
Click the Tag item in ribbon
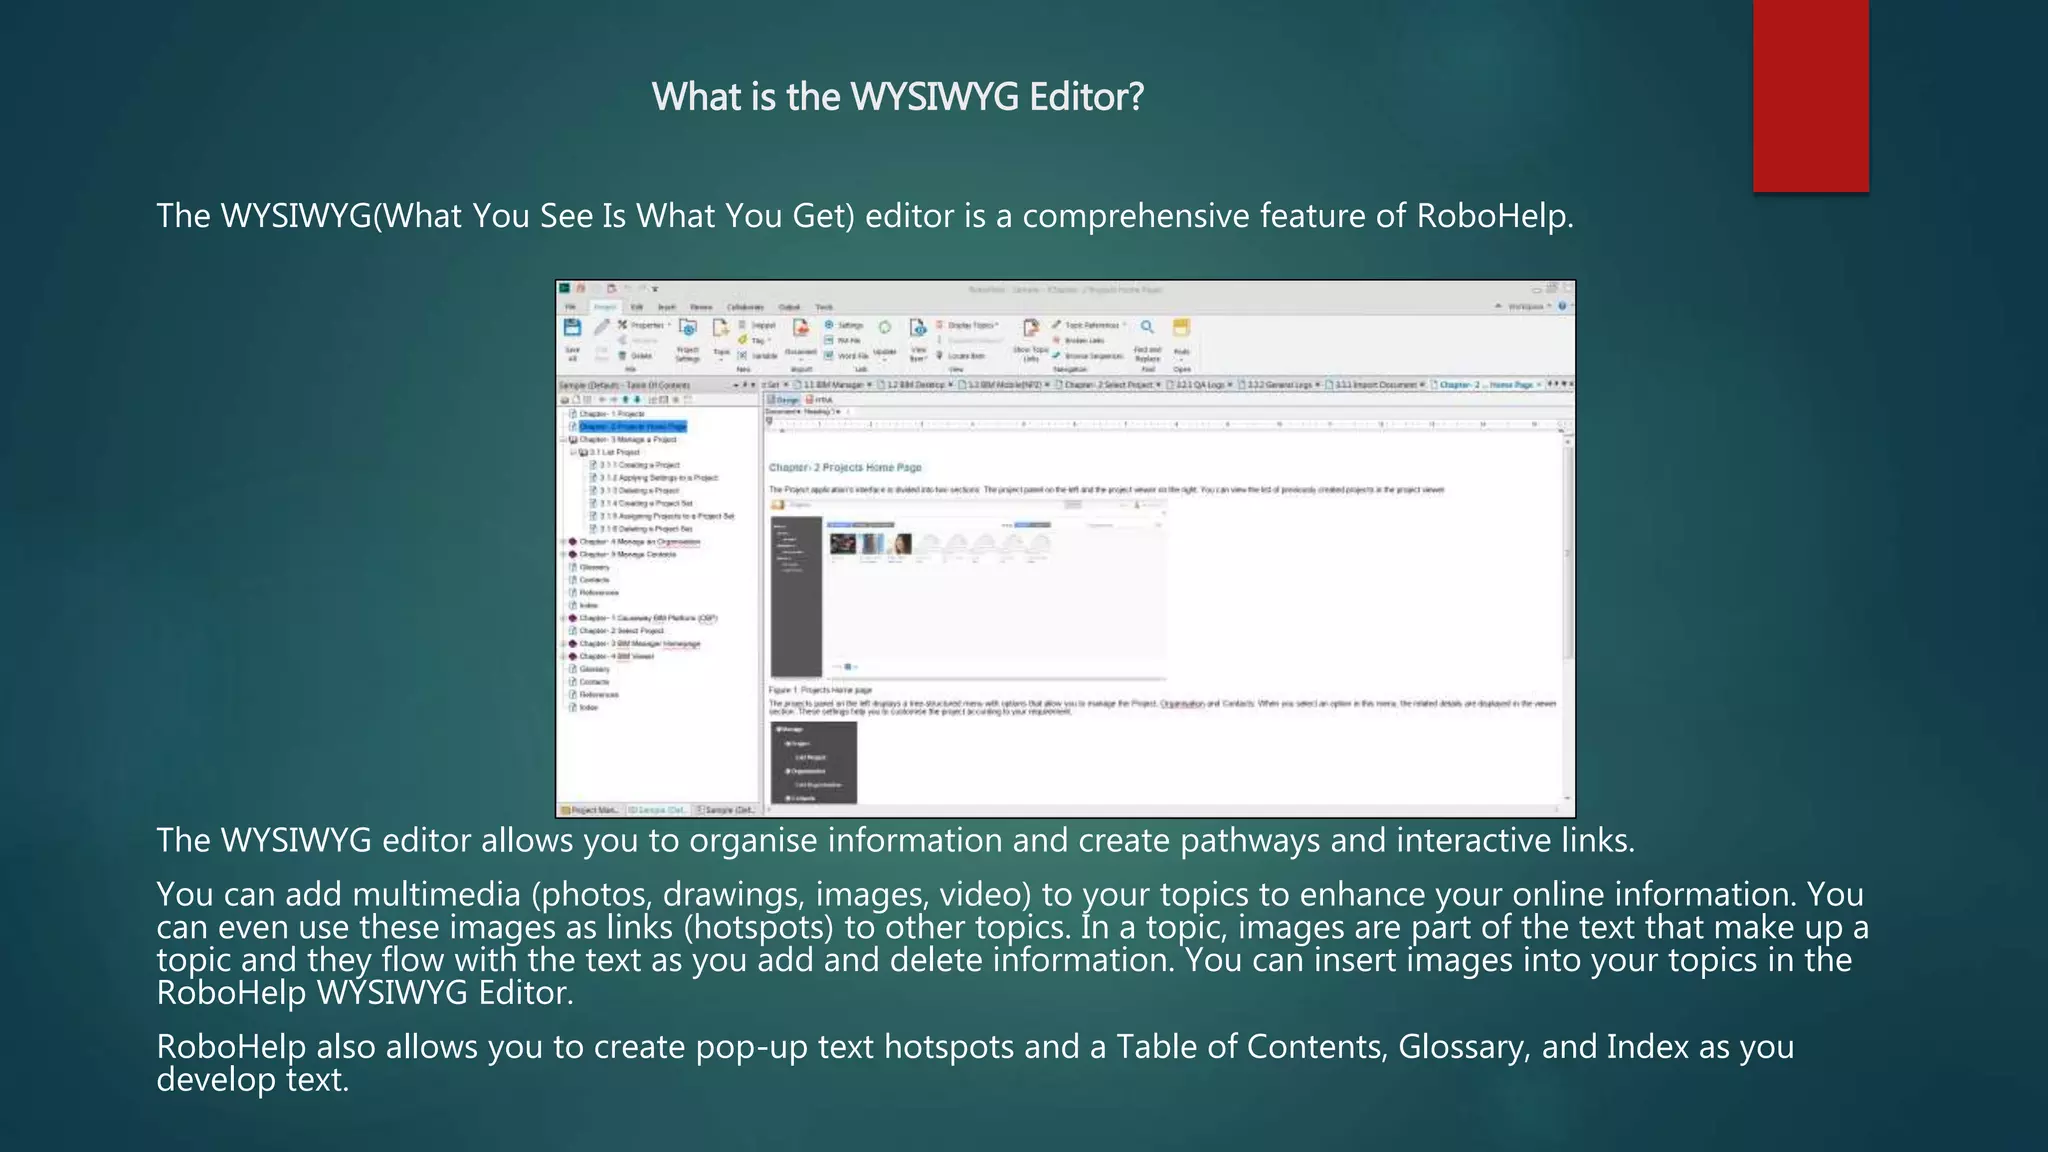(755, 340)
